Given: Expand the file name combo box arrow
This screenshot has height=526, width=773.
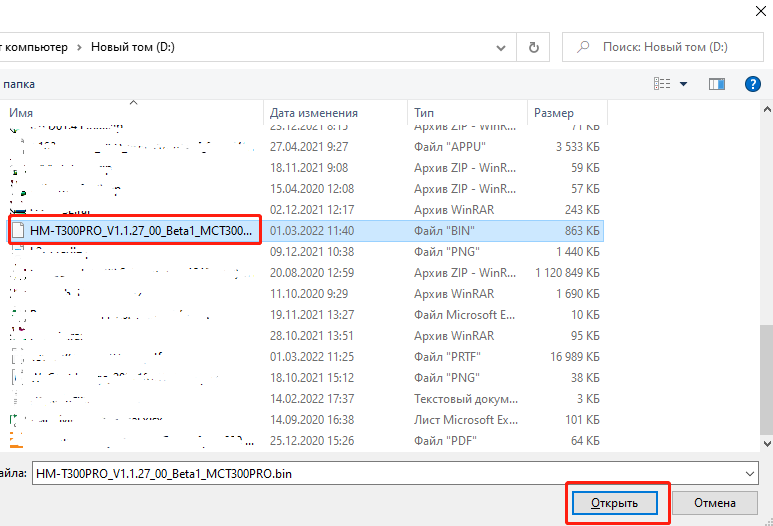Looking at the screenshot, I should point(750,471).
